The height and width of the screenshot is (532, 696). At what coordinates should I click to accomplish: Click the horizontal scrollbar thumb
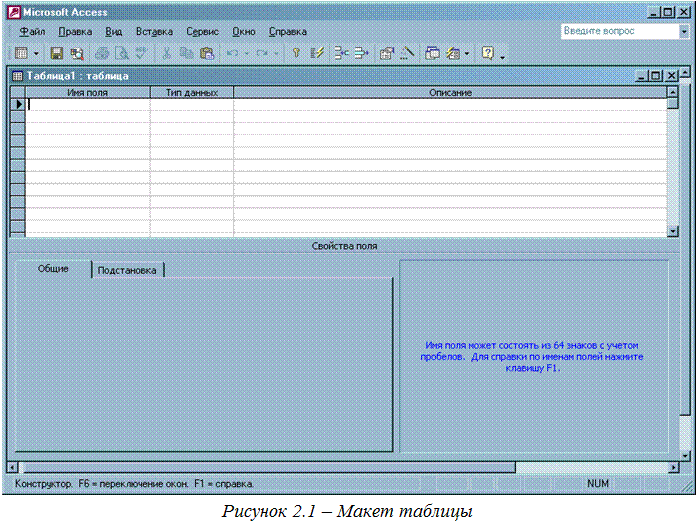click(267, 468)
